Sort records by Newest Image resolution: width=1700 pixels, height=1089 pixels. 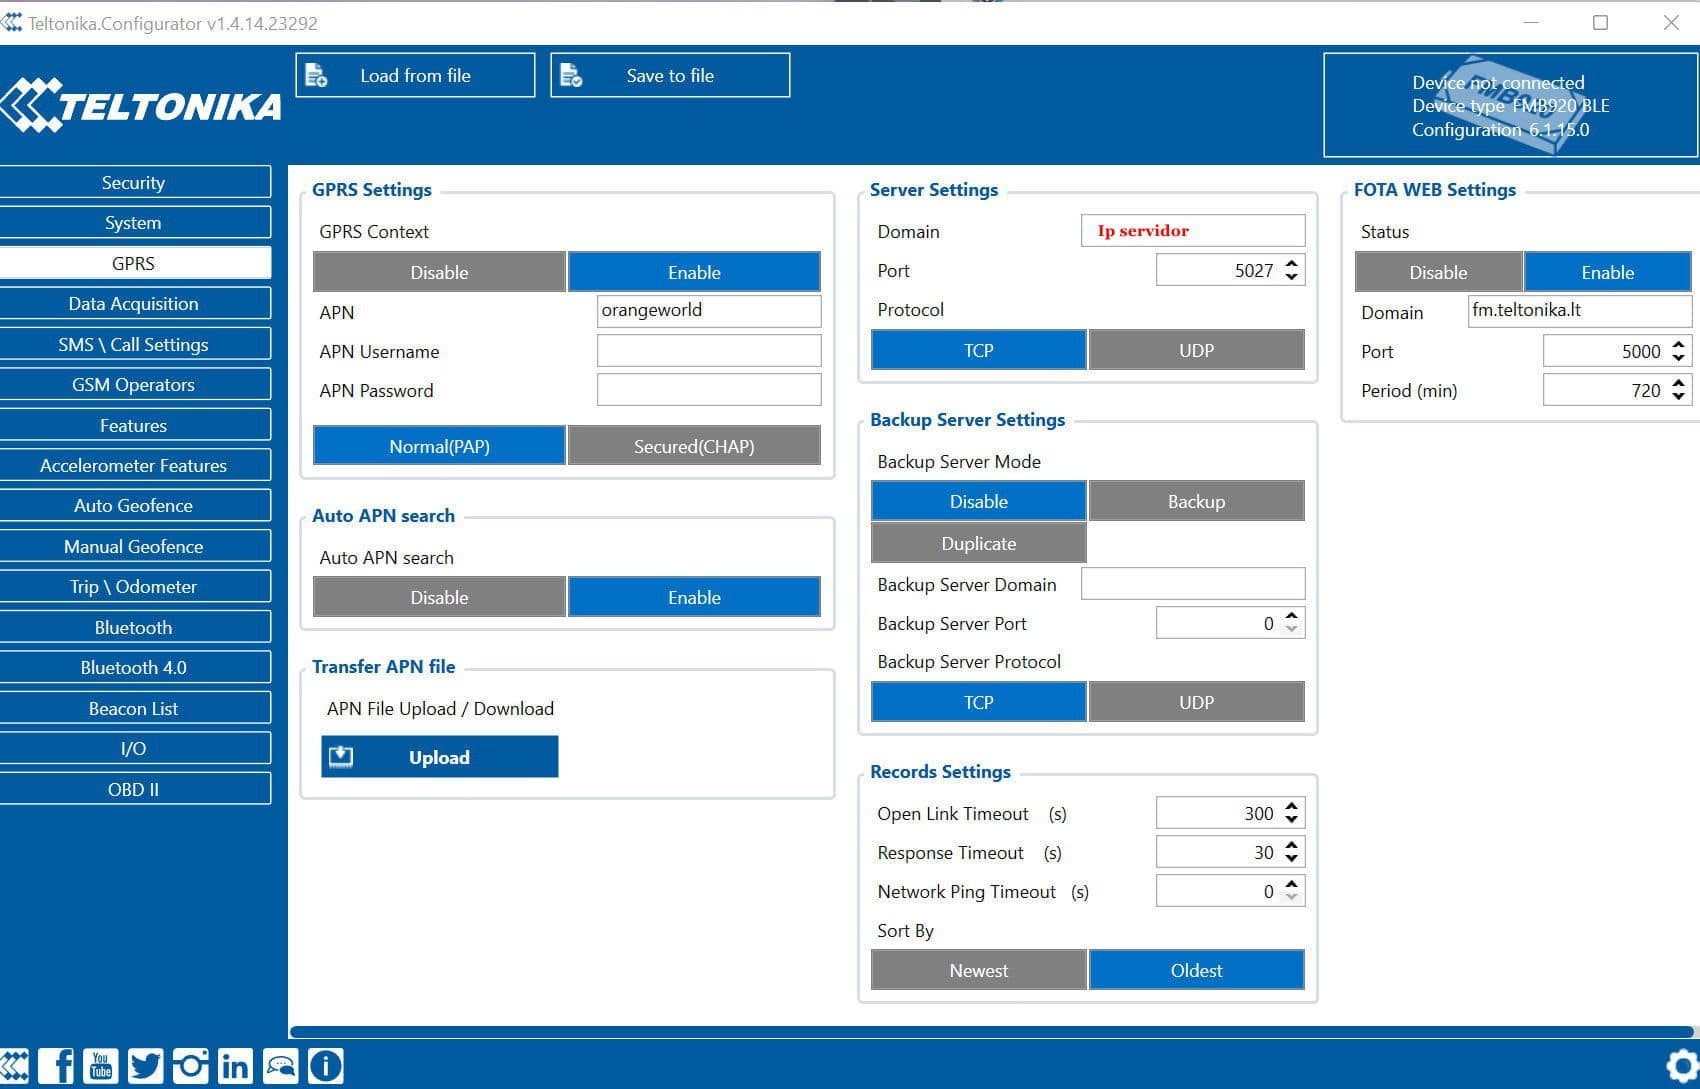[x=978, y=970]
